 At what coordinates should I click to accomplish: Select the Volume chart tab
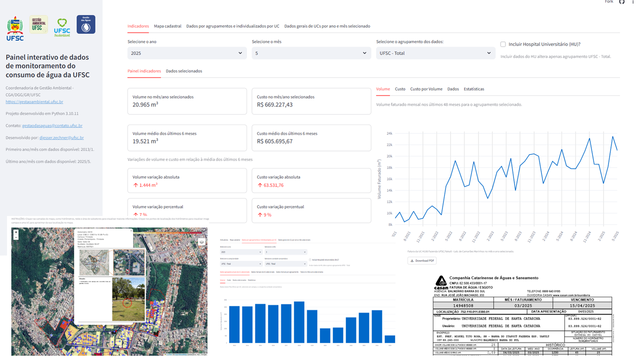coord(383,89)
